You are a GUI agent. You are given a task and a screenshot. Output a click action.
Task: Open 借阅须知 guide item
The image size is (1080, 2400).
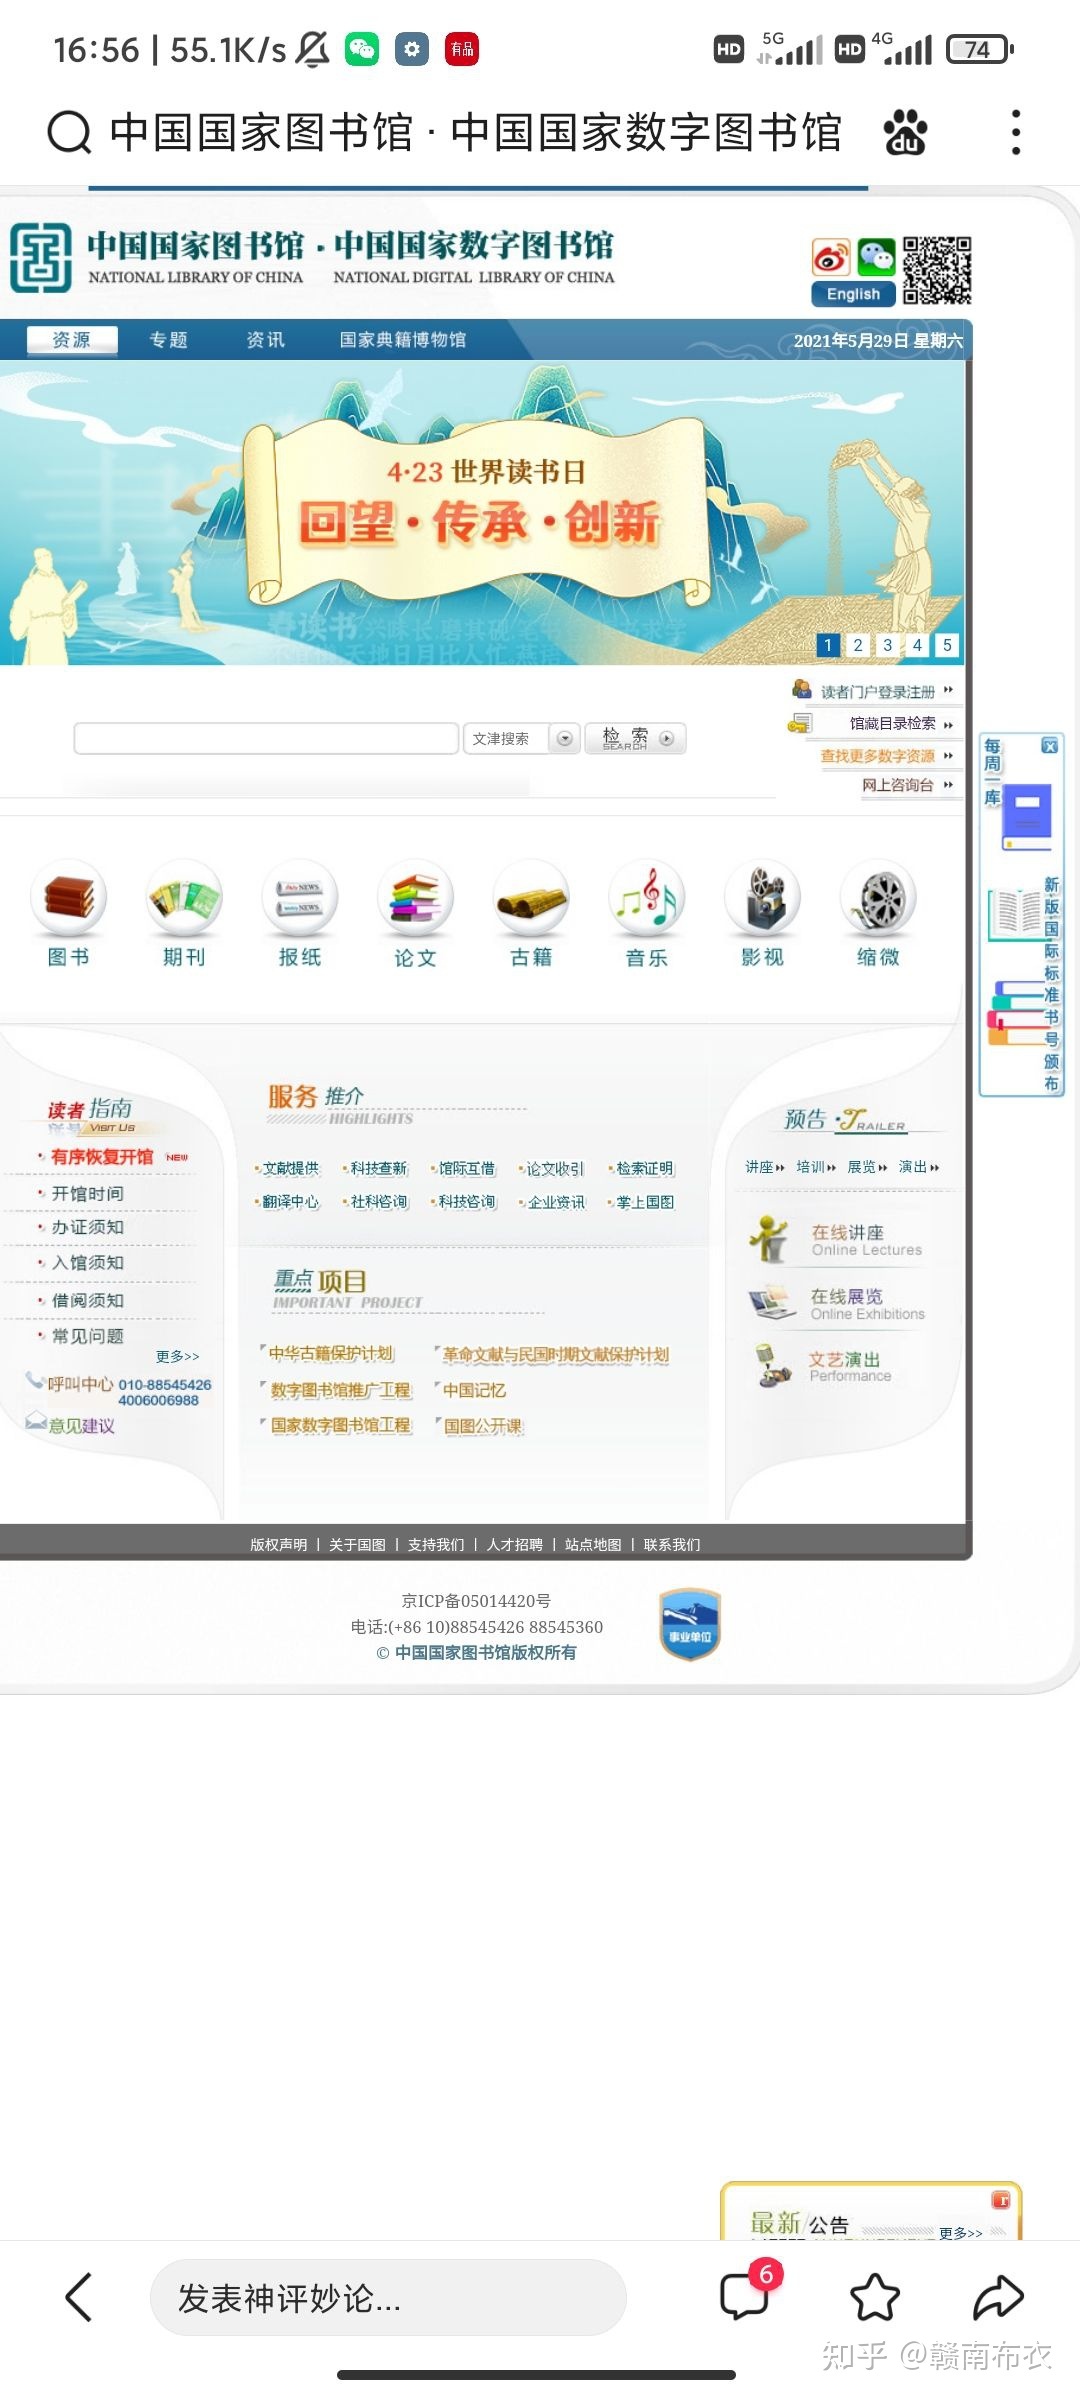coord(88,1300)
